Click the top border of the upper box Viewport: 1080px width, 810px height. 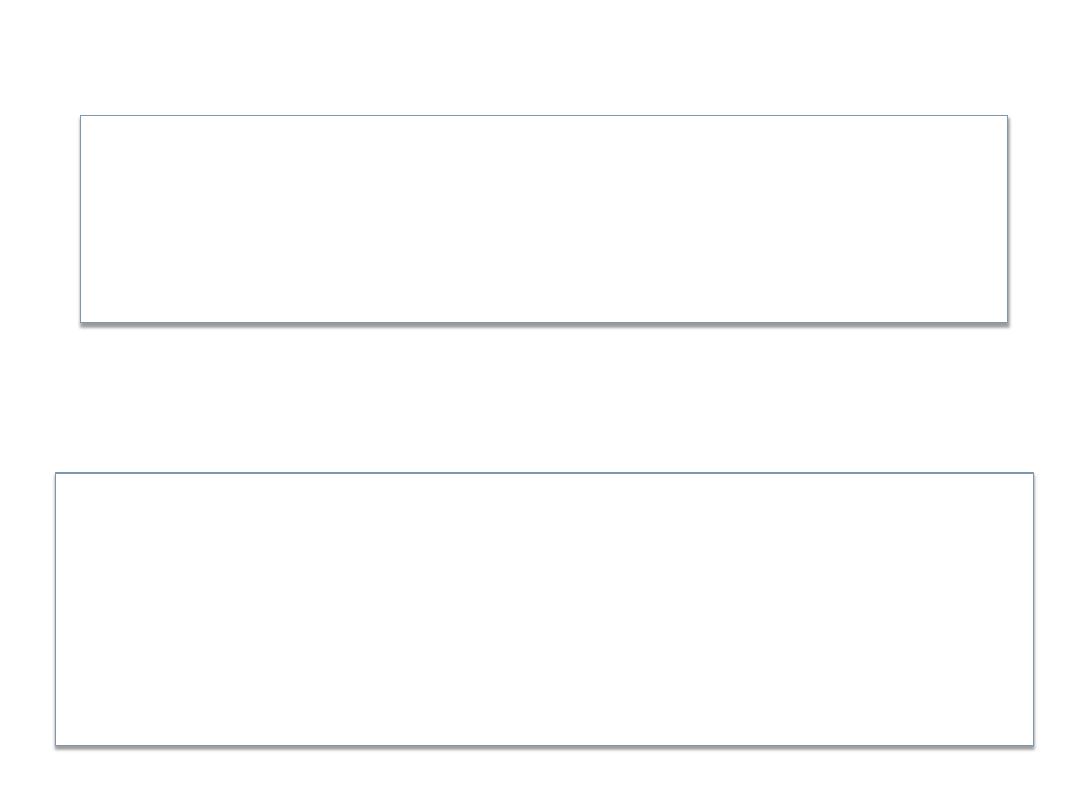tap(543, 116)
